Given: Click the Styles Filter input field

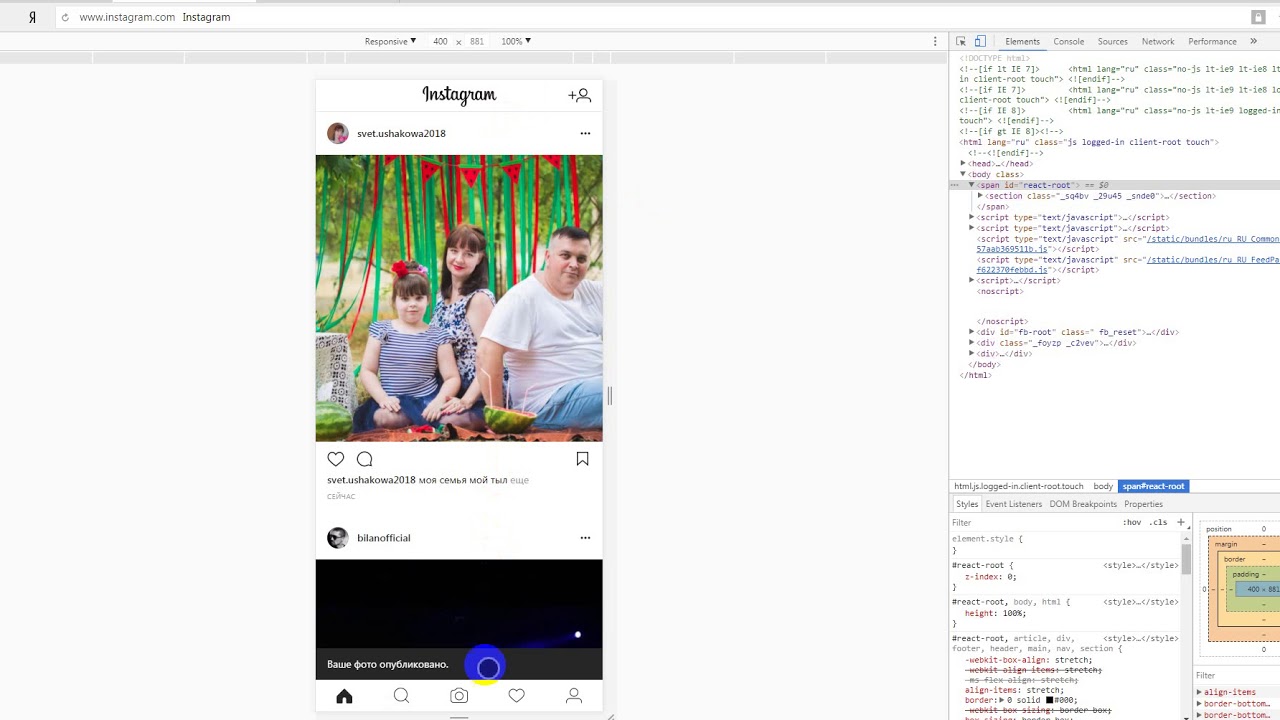Looking at the screenshot, I should click(1034, 522).
